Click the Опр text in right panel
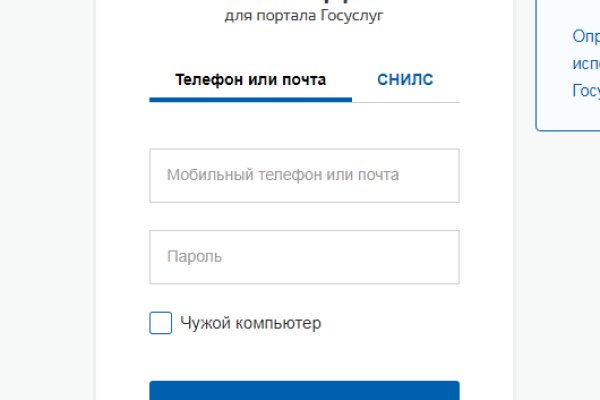 (585, 36)
